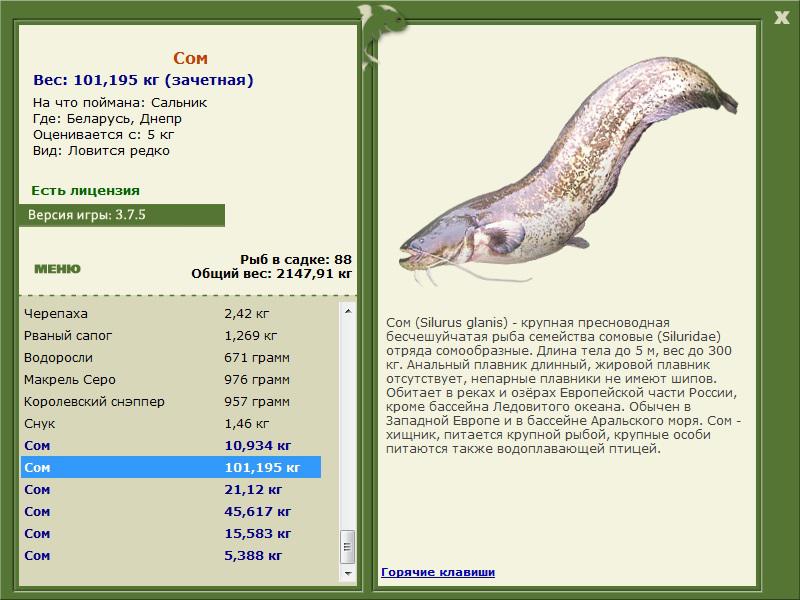Select the Черепаха row in the list
The width and height of the screenshot is (800, 600).
(x=171, y=313)
